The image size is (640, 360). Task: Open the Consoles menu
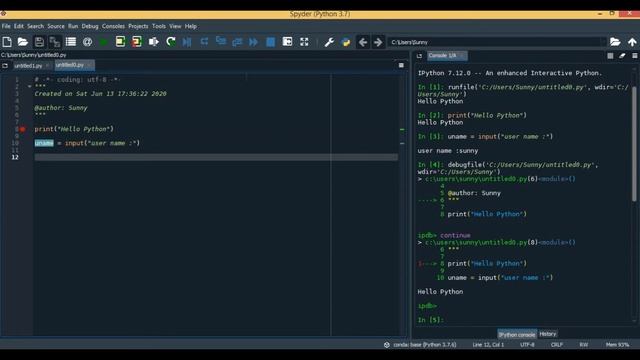[x=113, y=26]
